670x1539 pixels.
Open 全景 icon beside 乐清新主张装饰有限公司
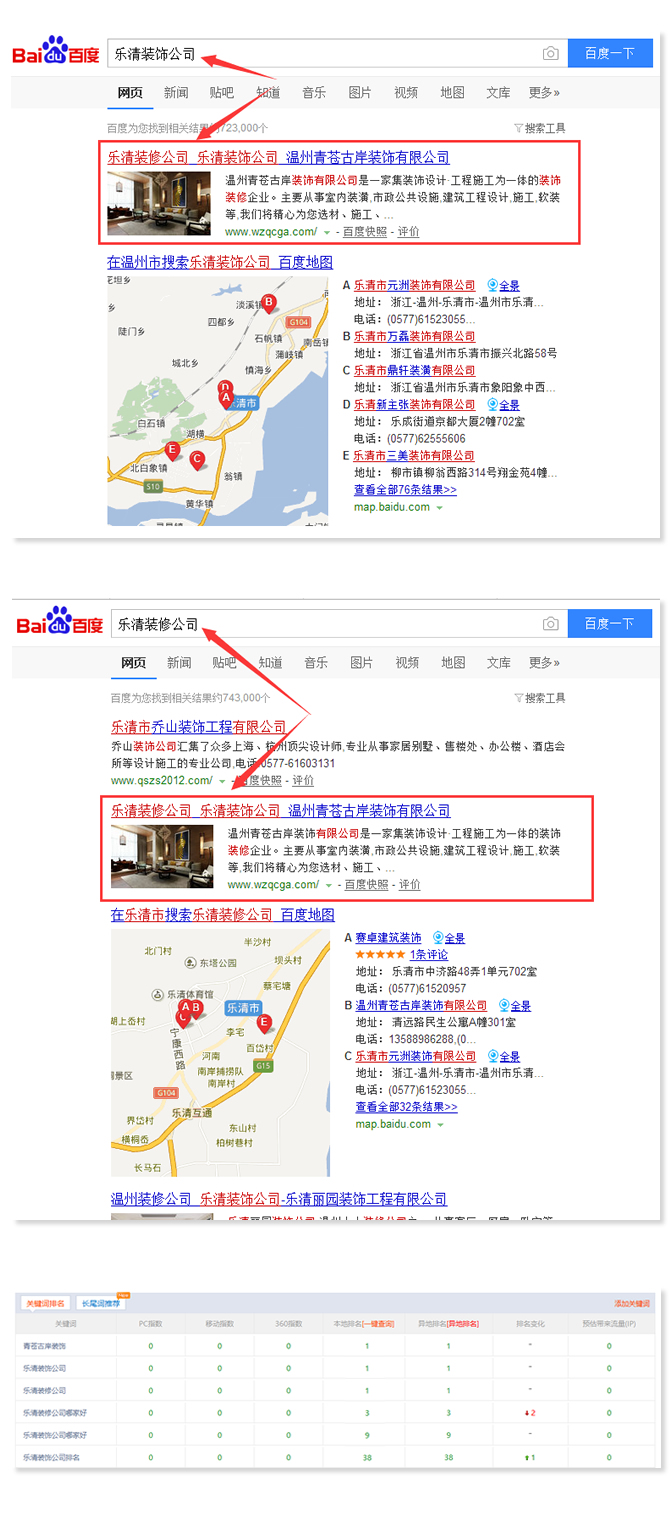click(x=504, y=405)
